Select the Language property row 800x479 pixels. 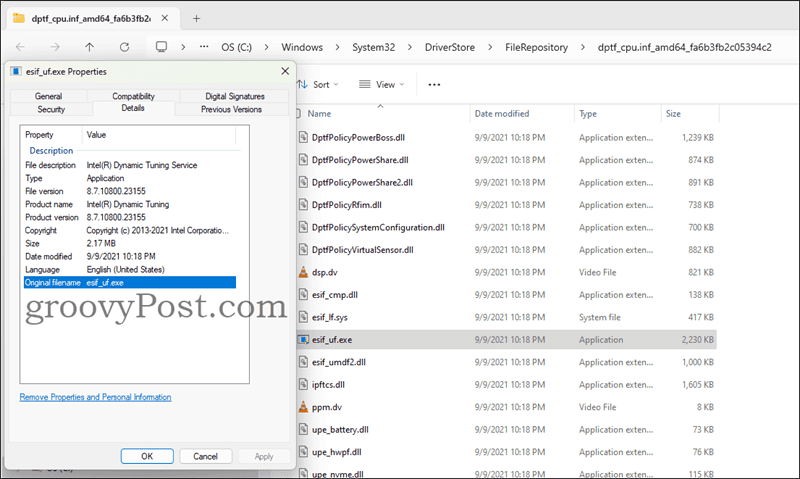130,269
